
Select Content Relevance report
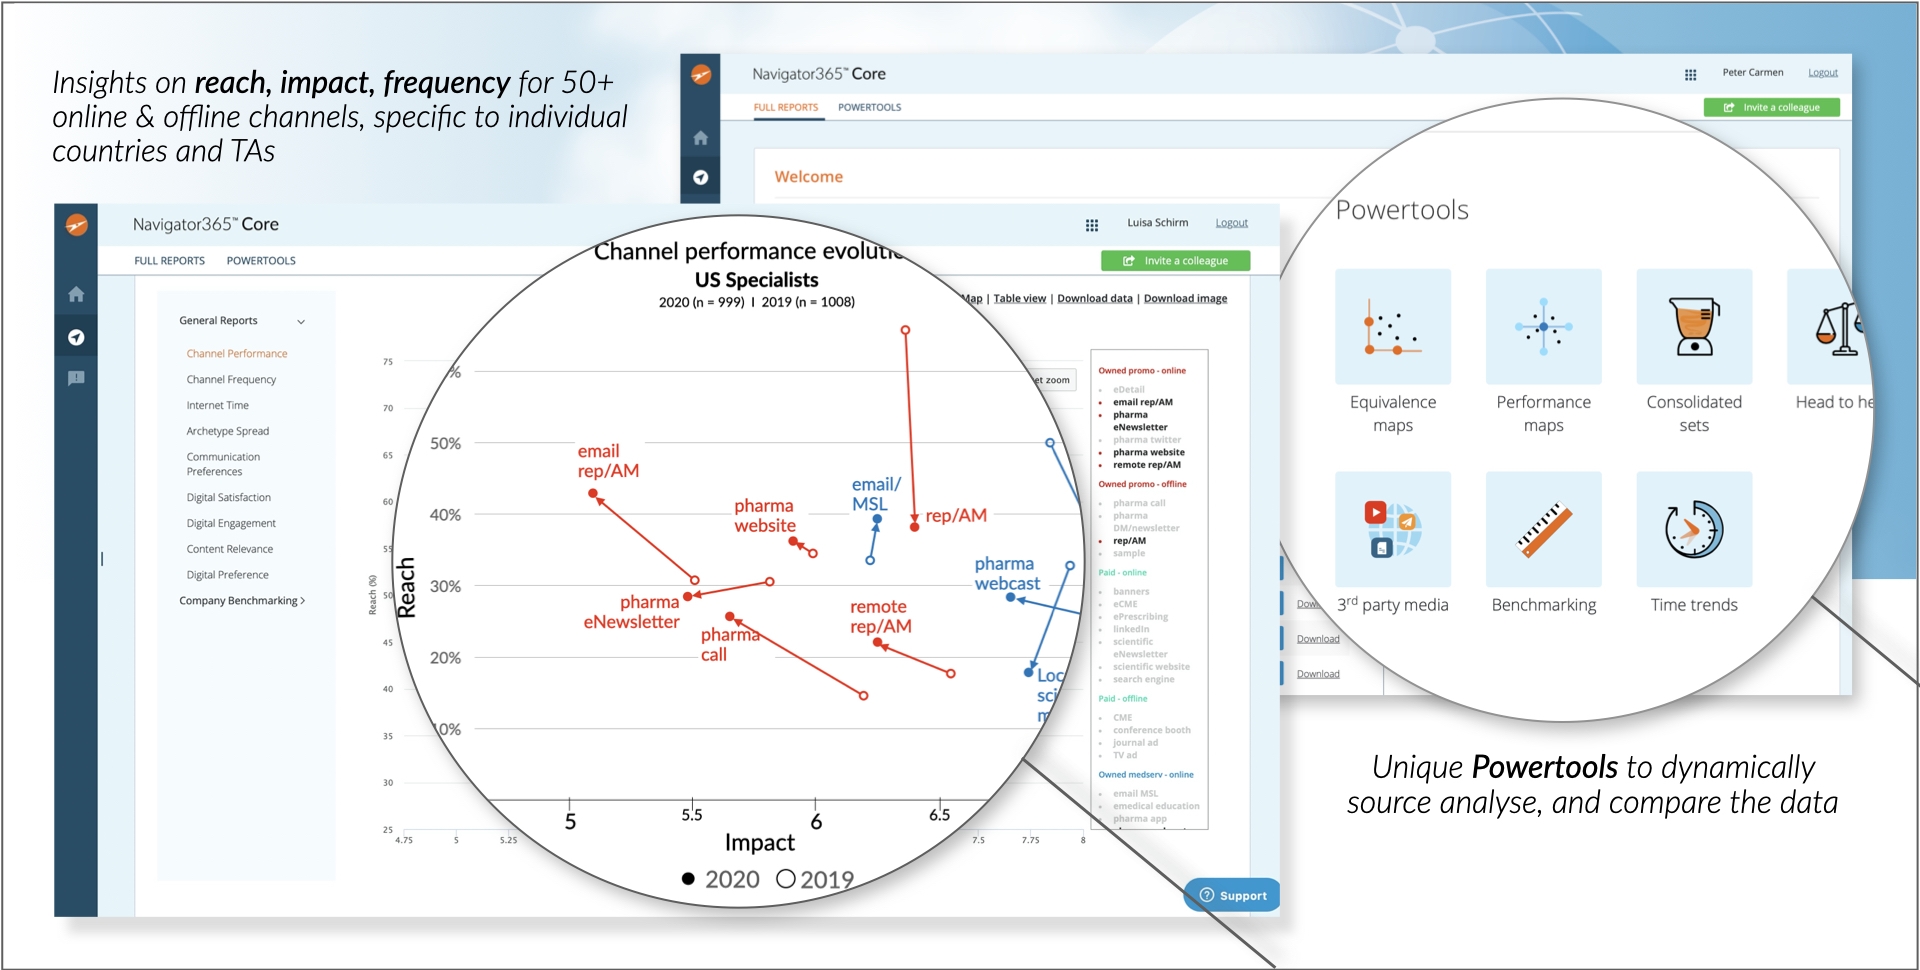[x=229, y=550]
